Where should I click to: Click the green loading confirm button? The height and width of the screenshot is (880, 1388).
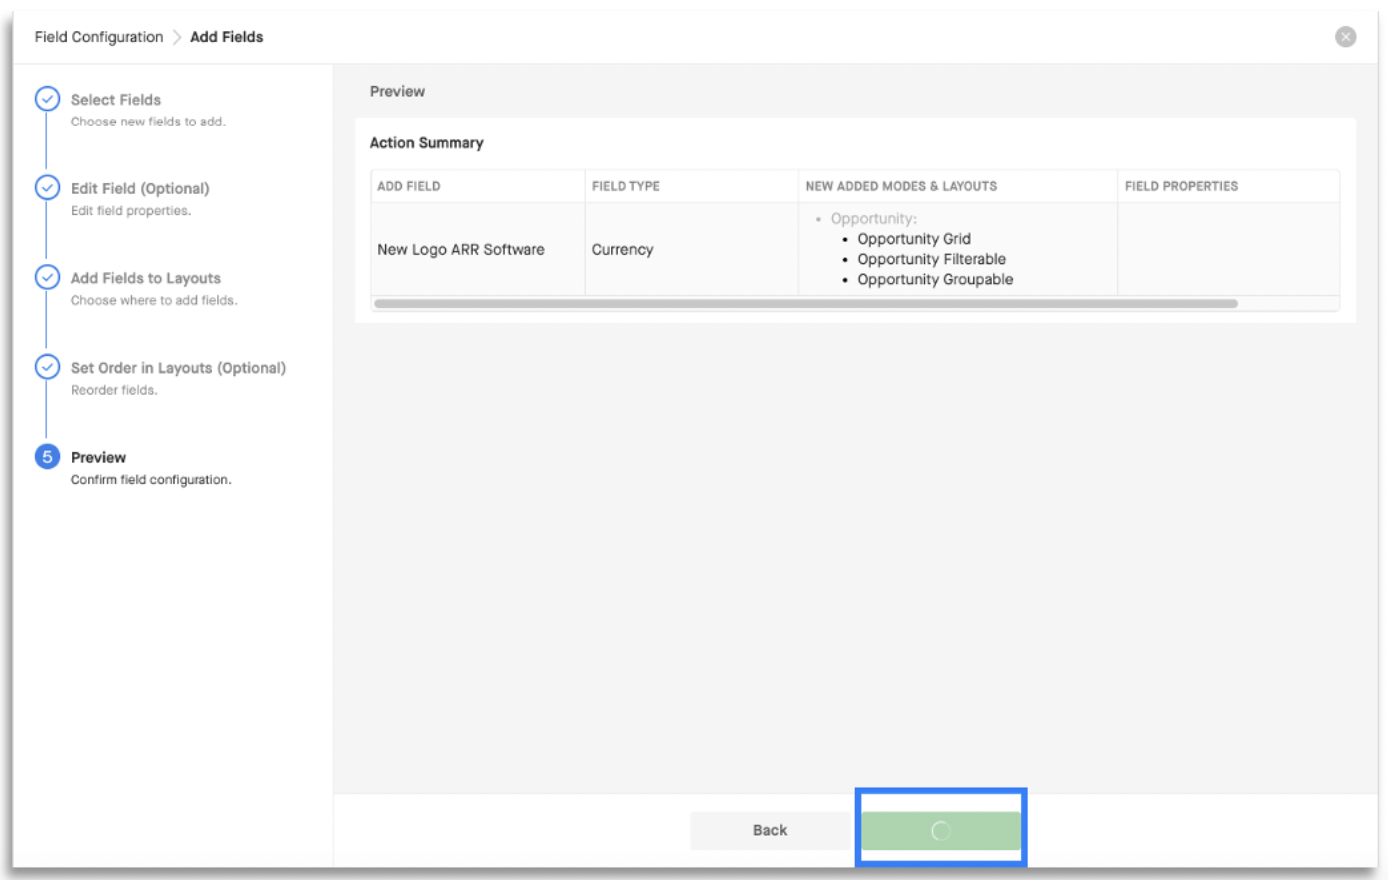coord(941,830)
